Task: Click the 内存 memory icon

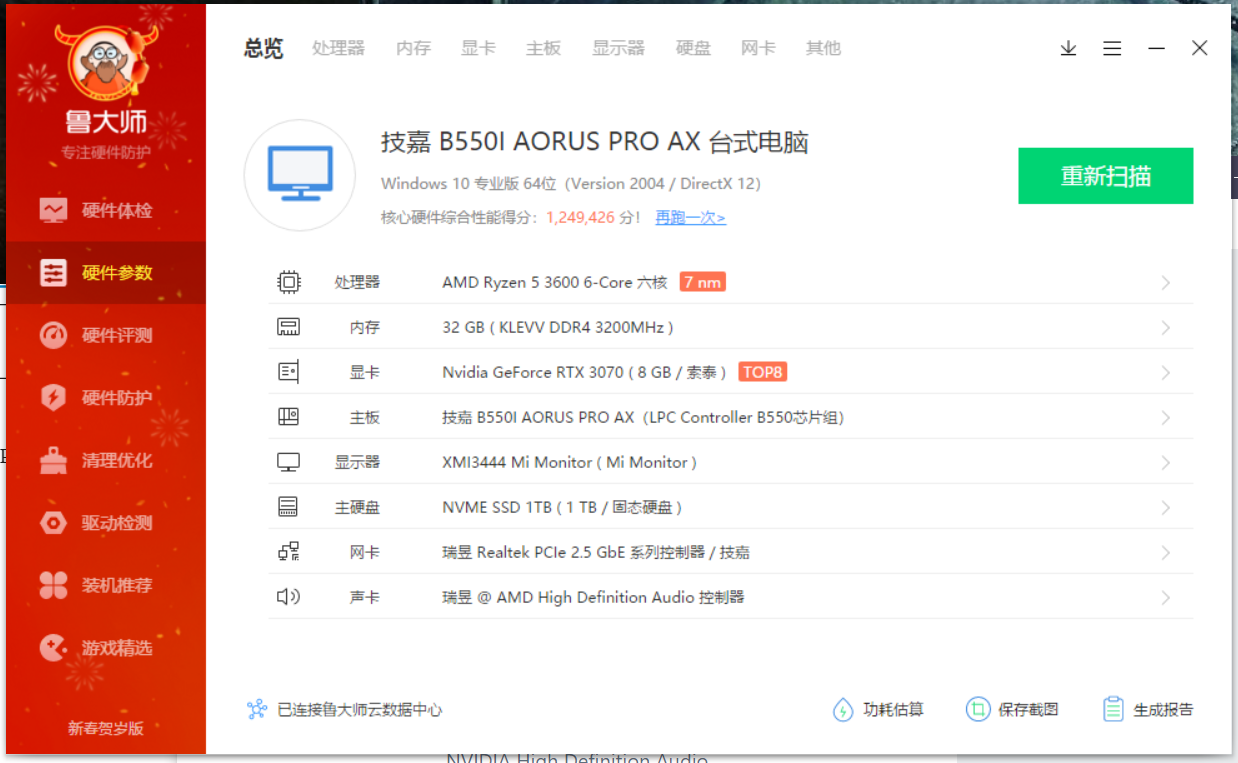Action: pos(288,327)
